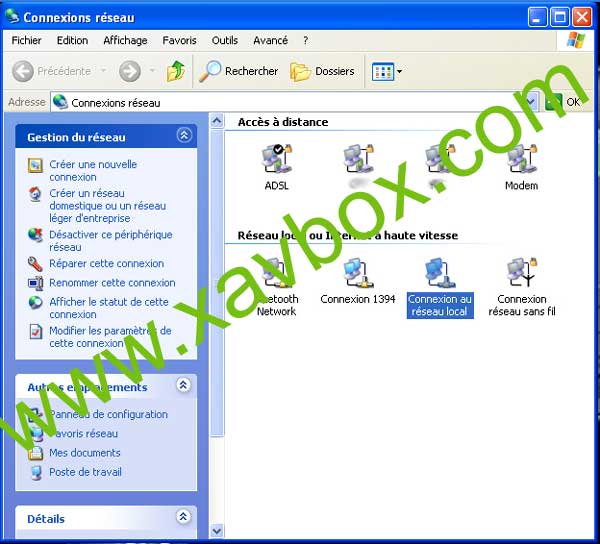Select the Connexion 1394 icon
The height and width of the screenshot is (544, 600).
[358, 272]
